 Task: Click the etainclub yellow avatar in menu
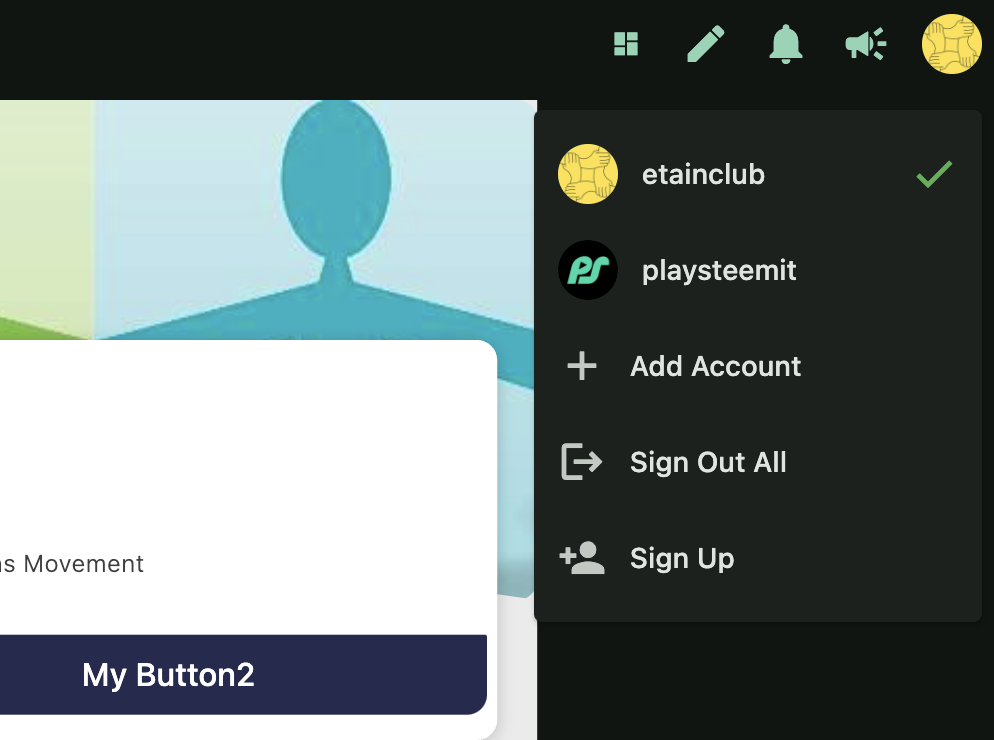pyautogui.click(x=588, y=174)
